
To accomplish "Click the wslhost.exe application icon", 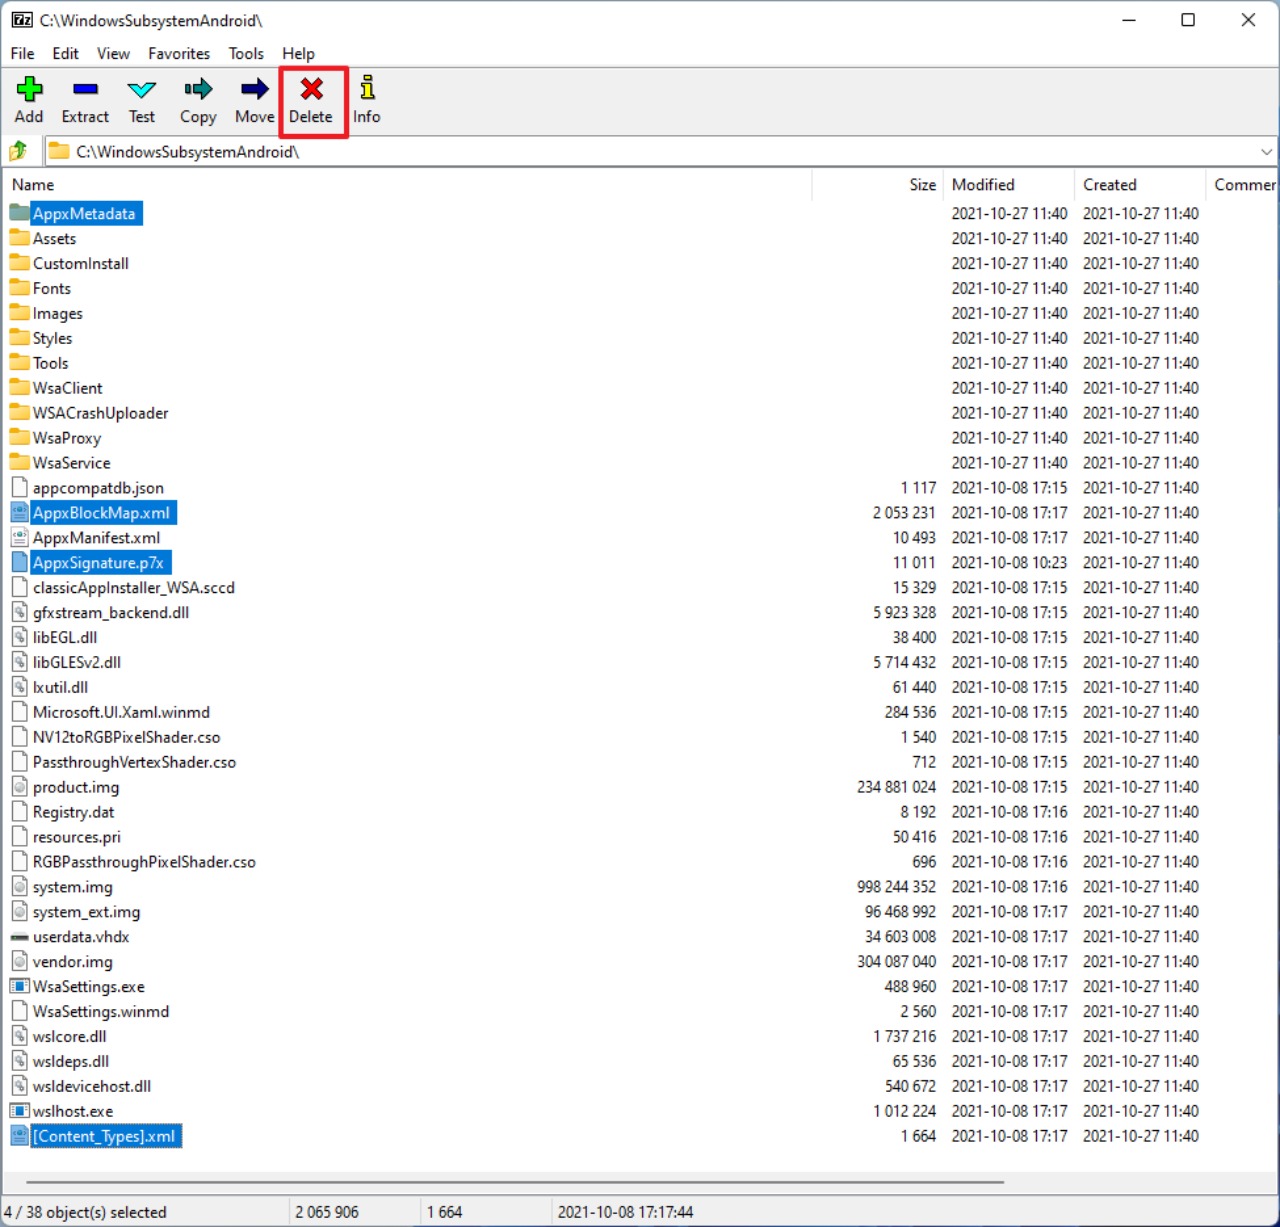I will [20, 1111].
